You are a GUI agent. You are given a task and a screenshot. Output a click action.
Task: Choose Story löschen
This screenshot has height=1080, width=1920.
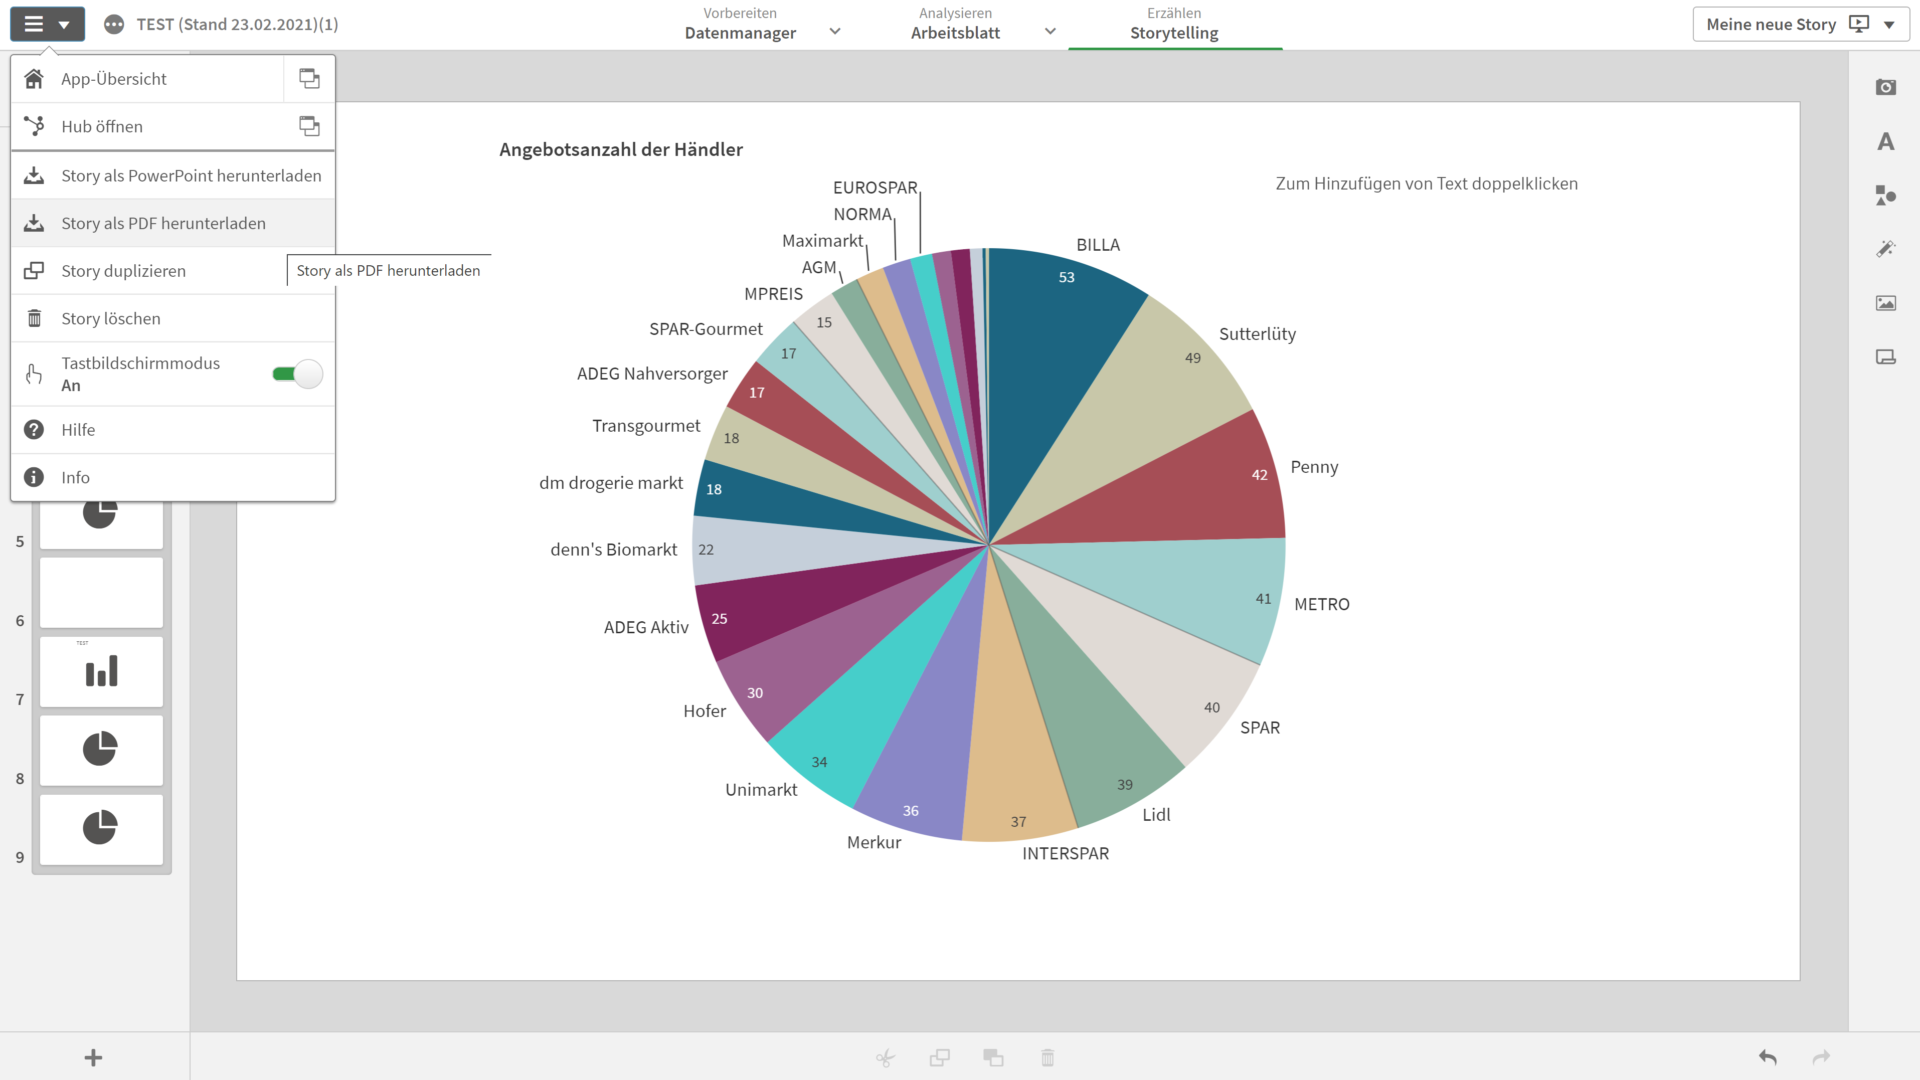tap(172, 318)
